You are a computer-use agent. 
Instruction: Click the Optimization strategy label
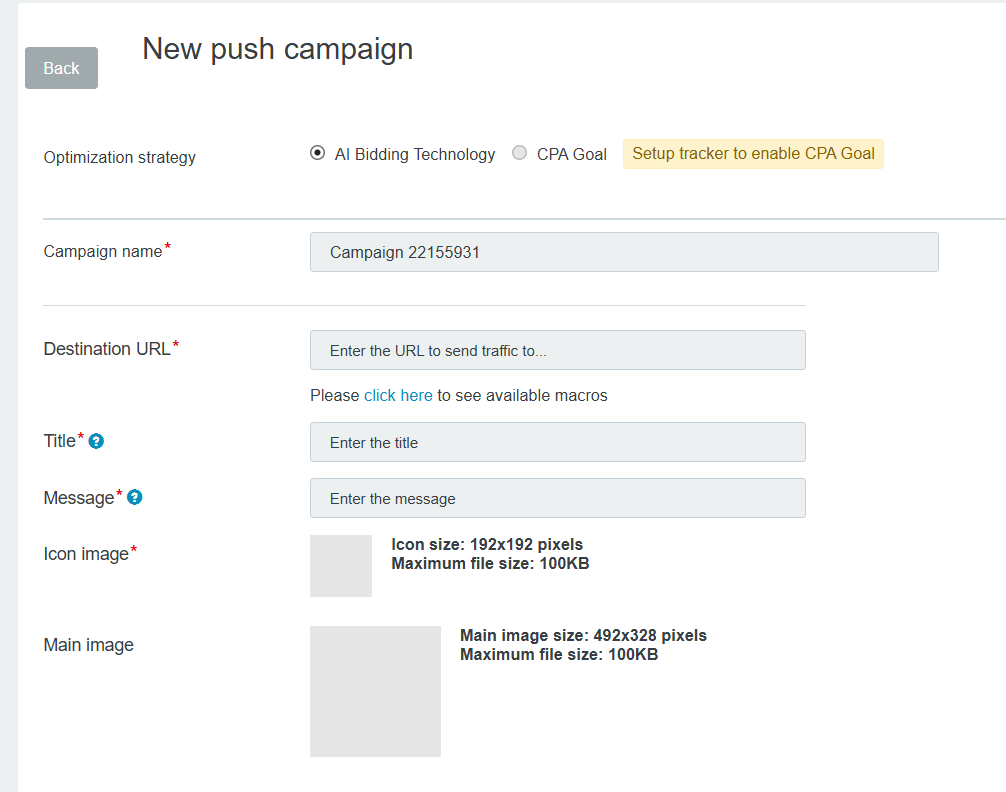coord(120,157)
